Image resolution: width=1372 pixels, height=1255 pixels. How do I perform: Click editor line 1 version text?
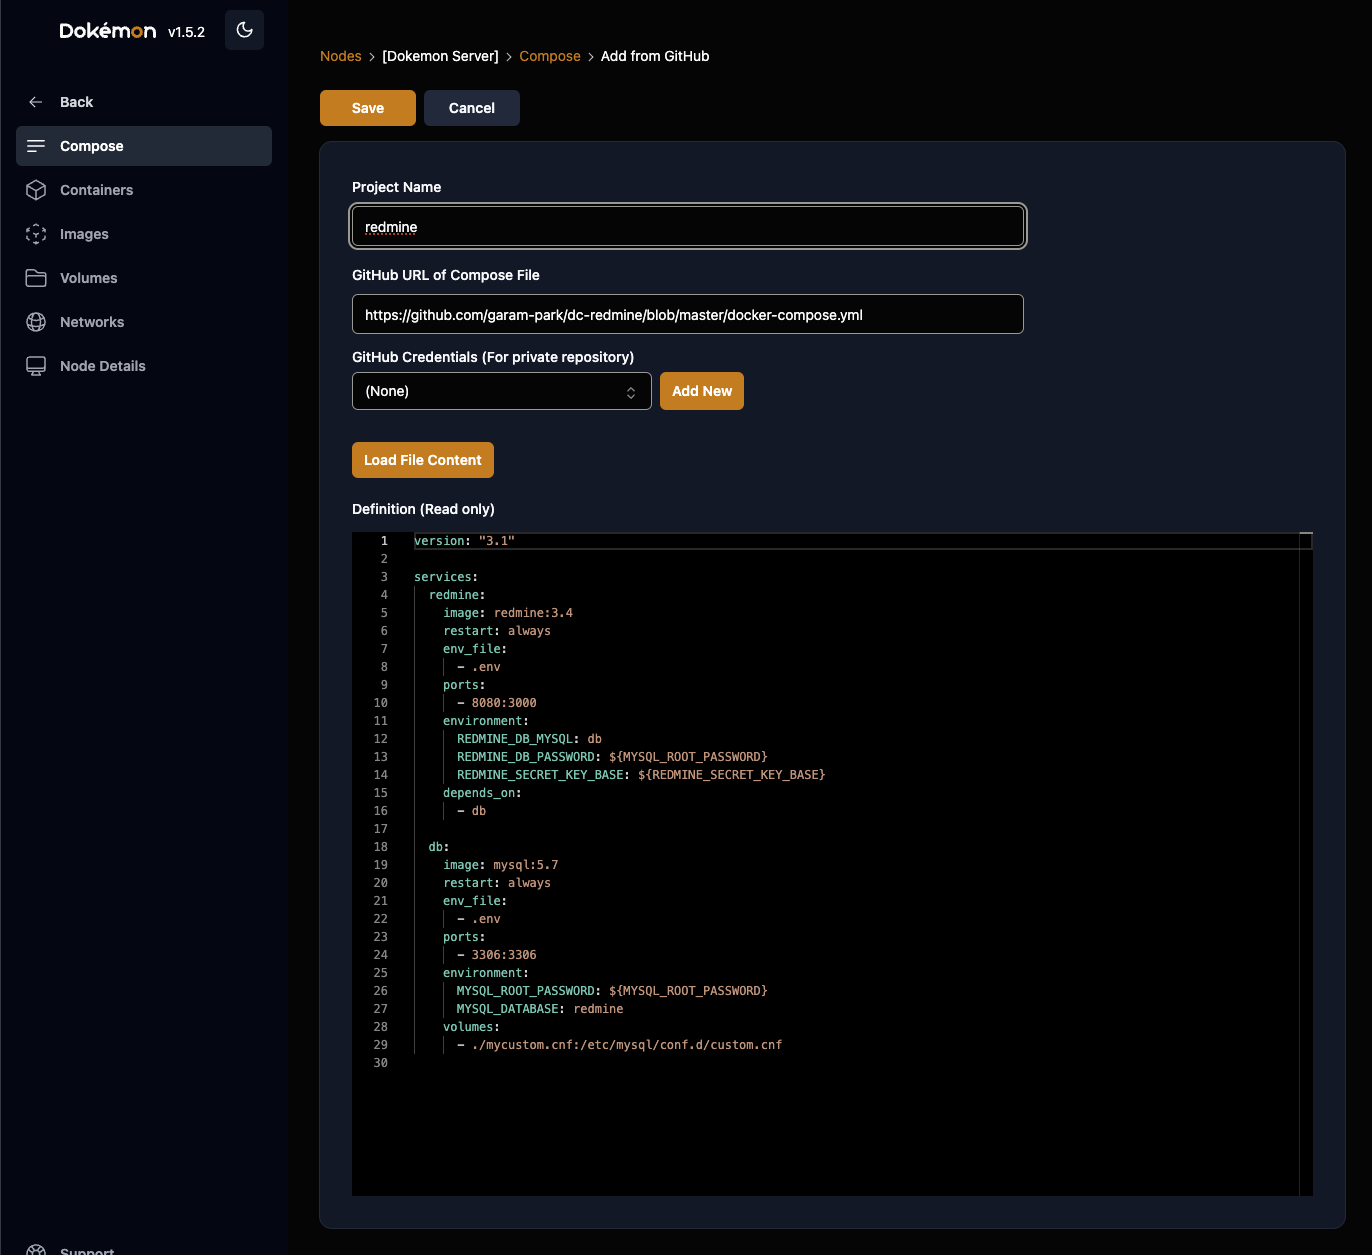click(x=465, y=541)
